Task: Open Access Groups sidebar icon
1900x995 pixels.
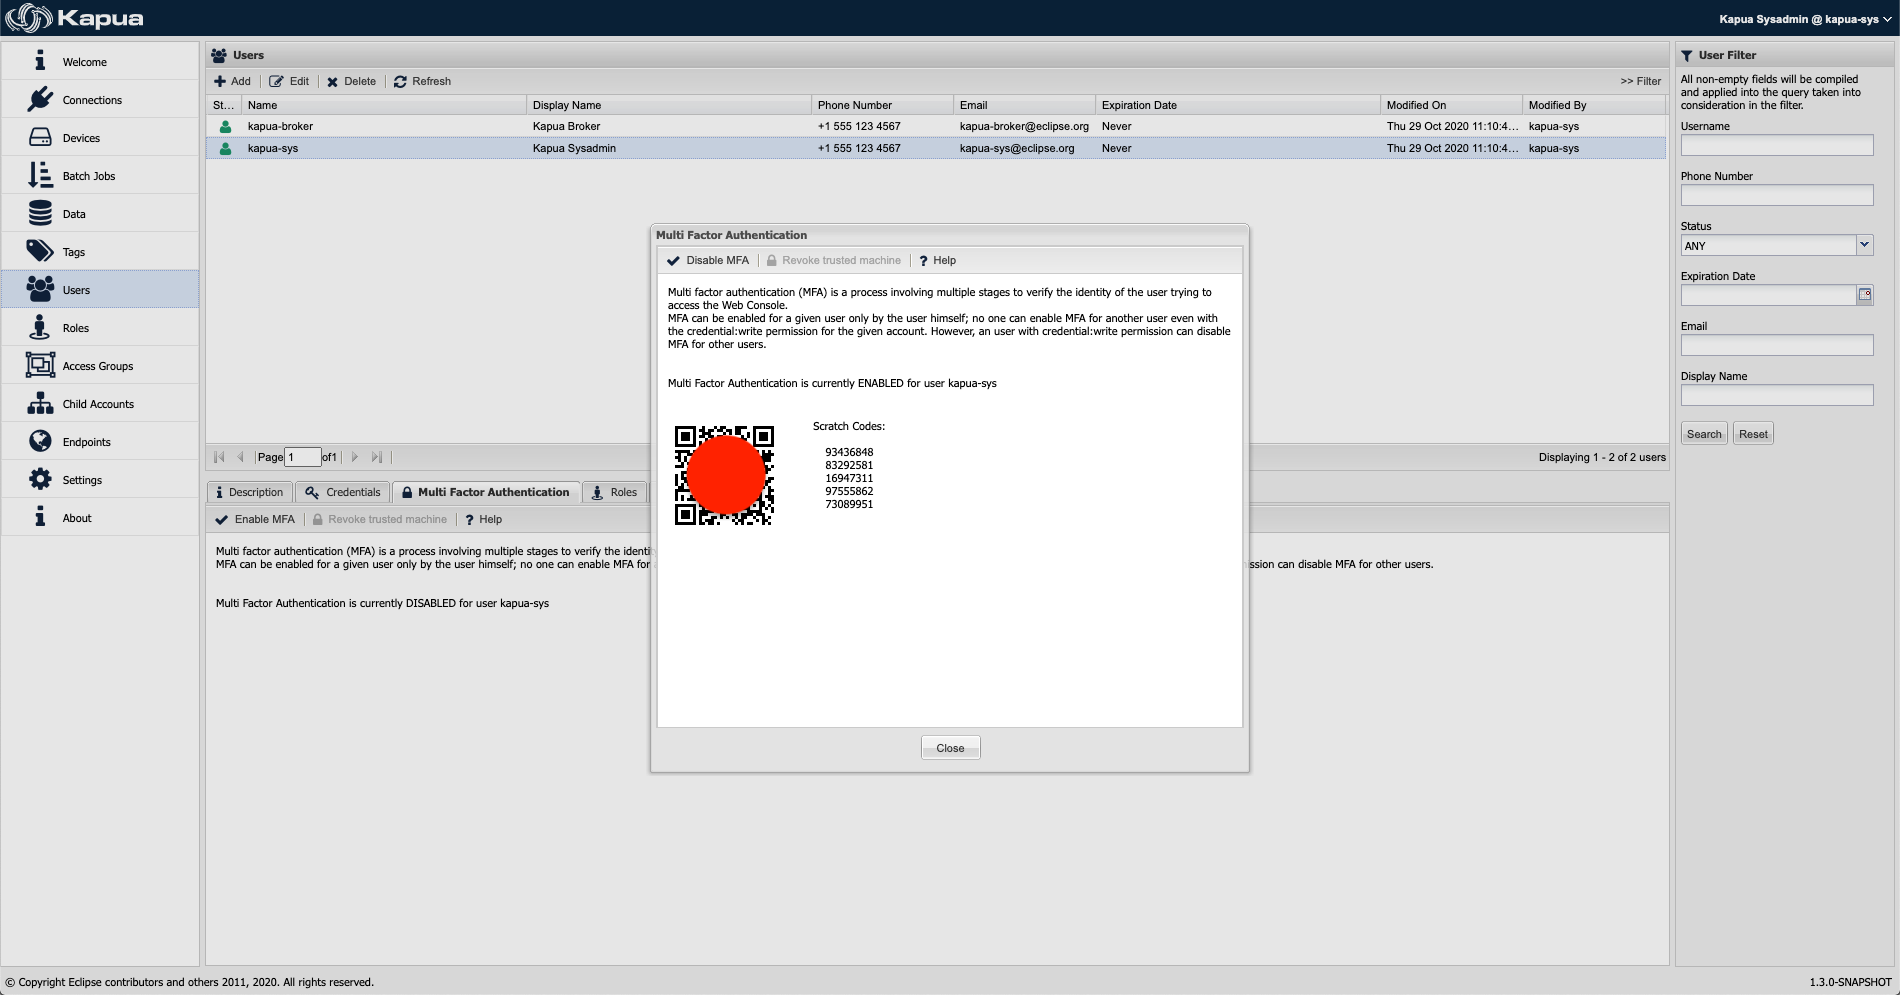Action: pyautogui.click(x=40, y=366)
